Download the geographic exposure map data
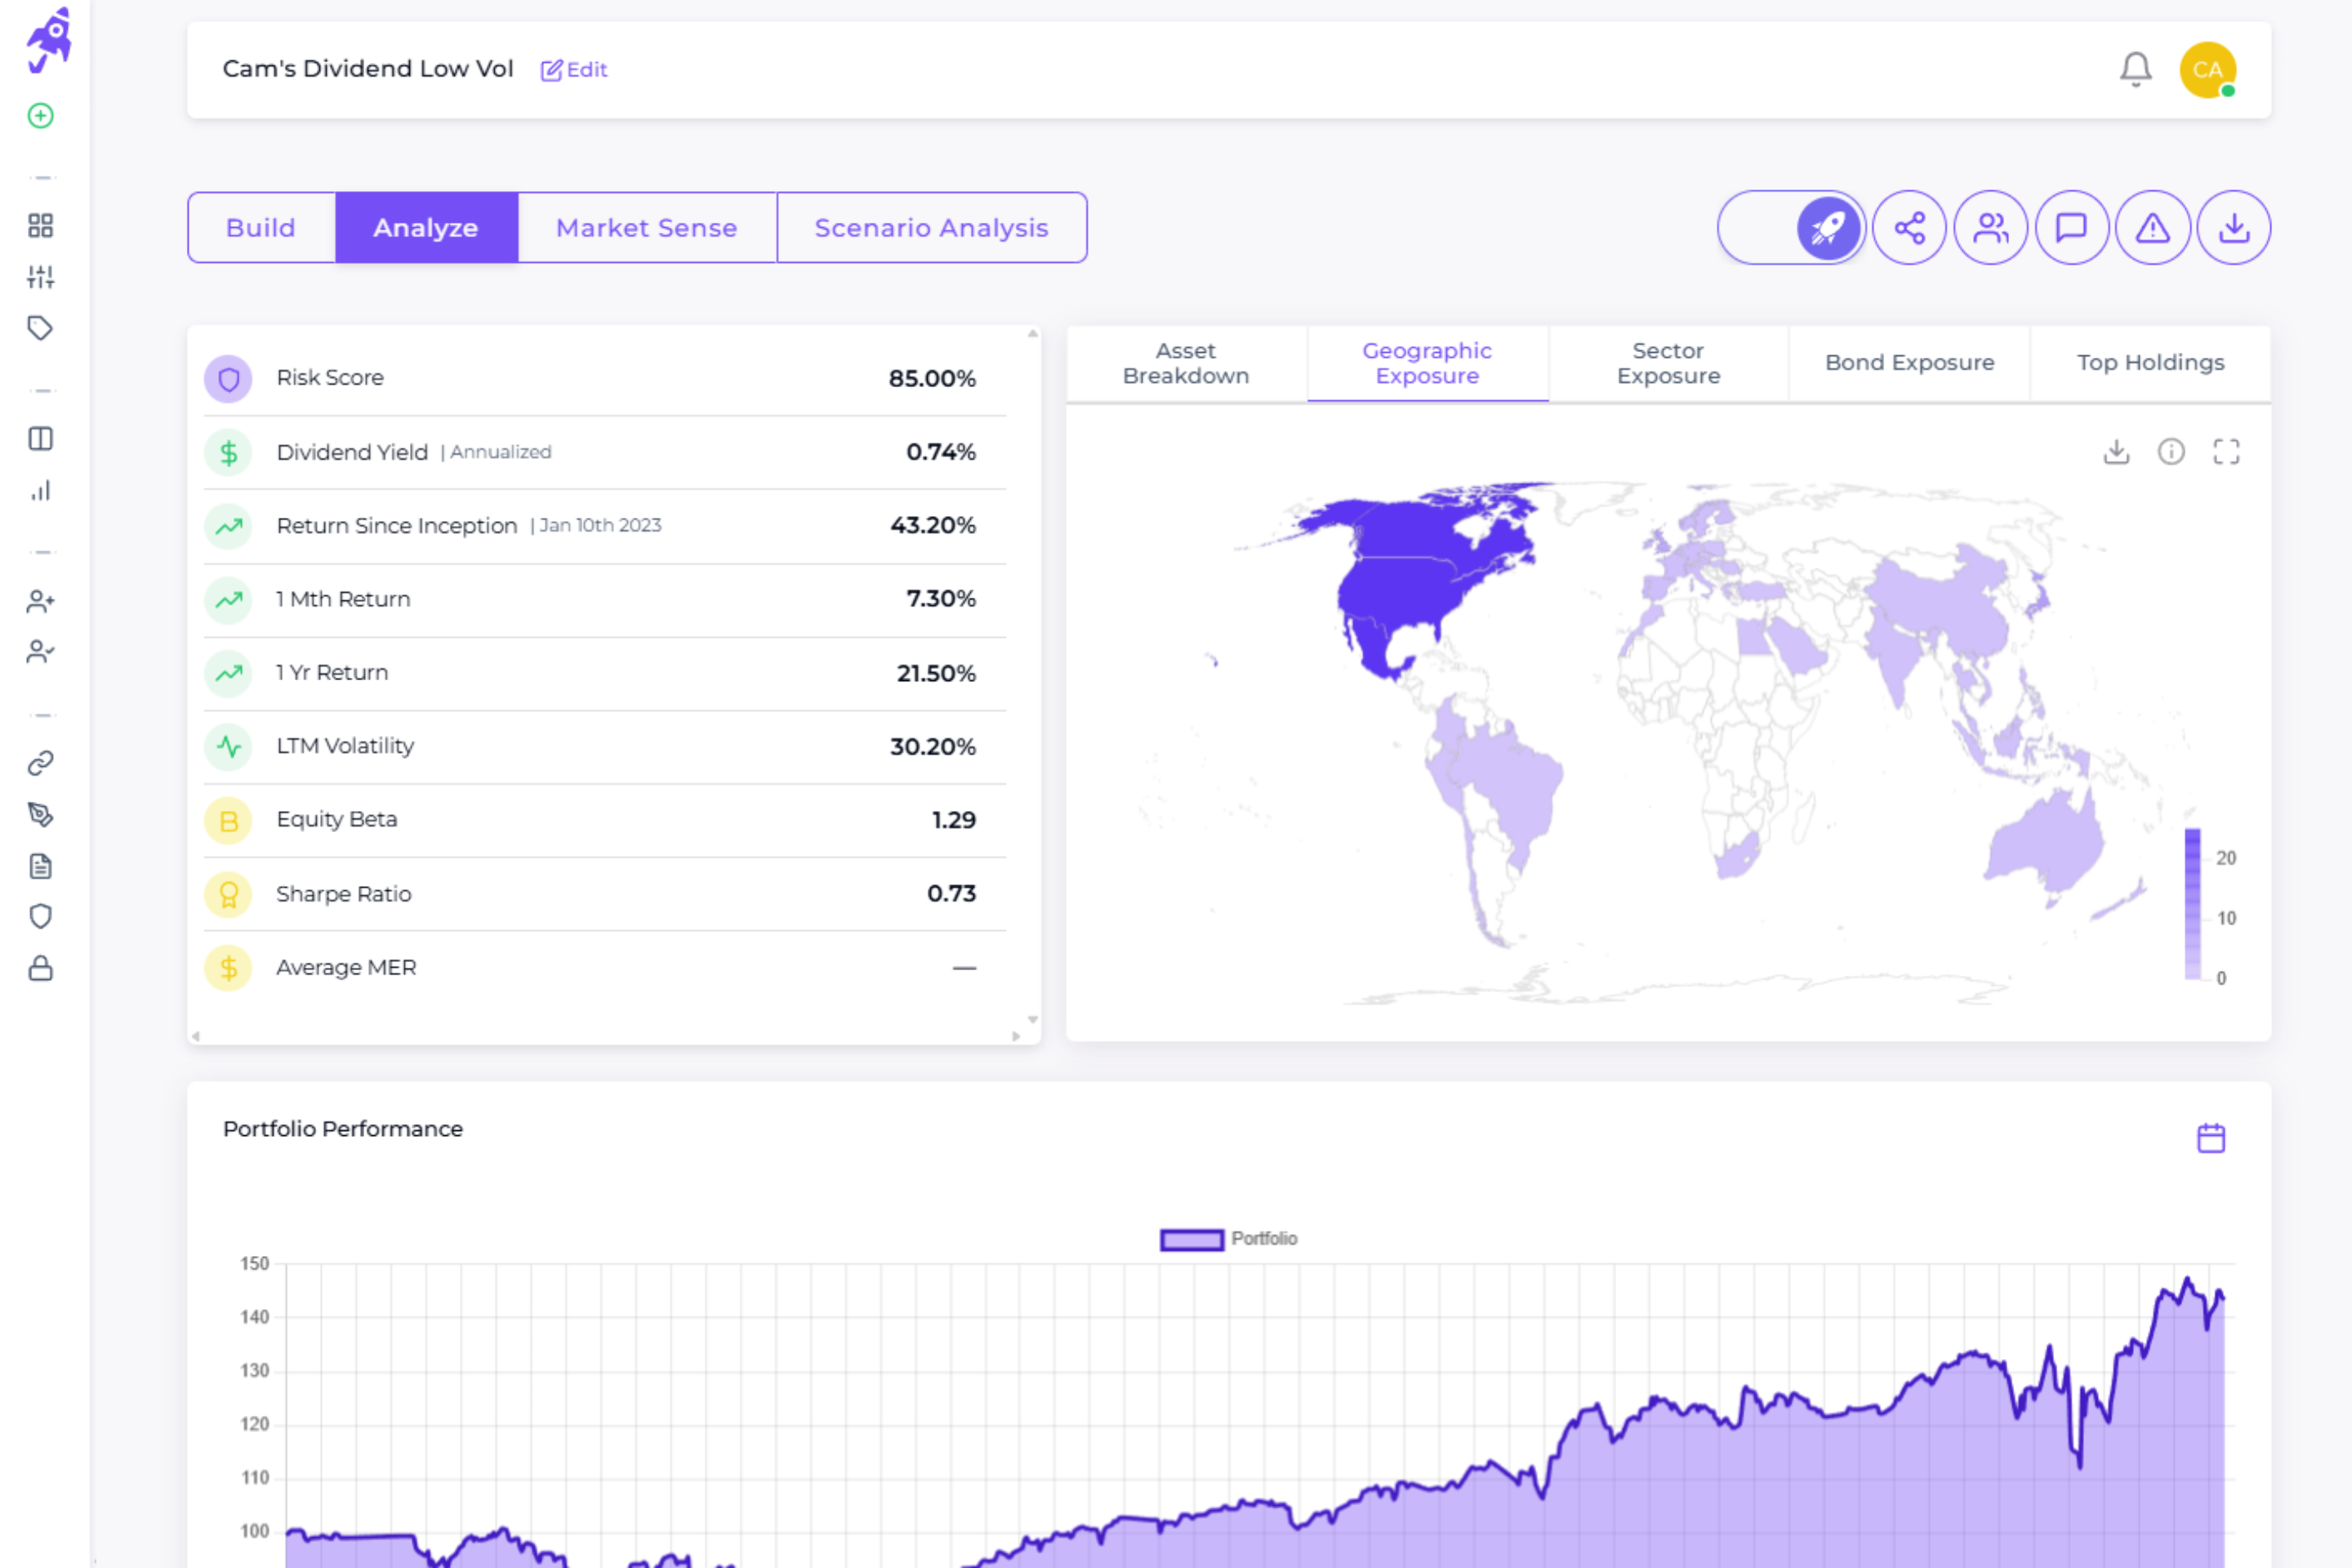Screen dimensions: 2352x1568 (x=2116, y=452)
